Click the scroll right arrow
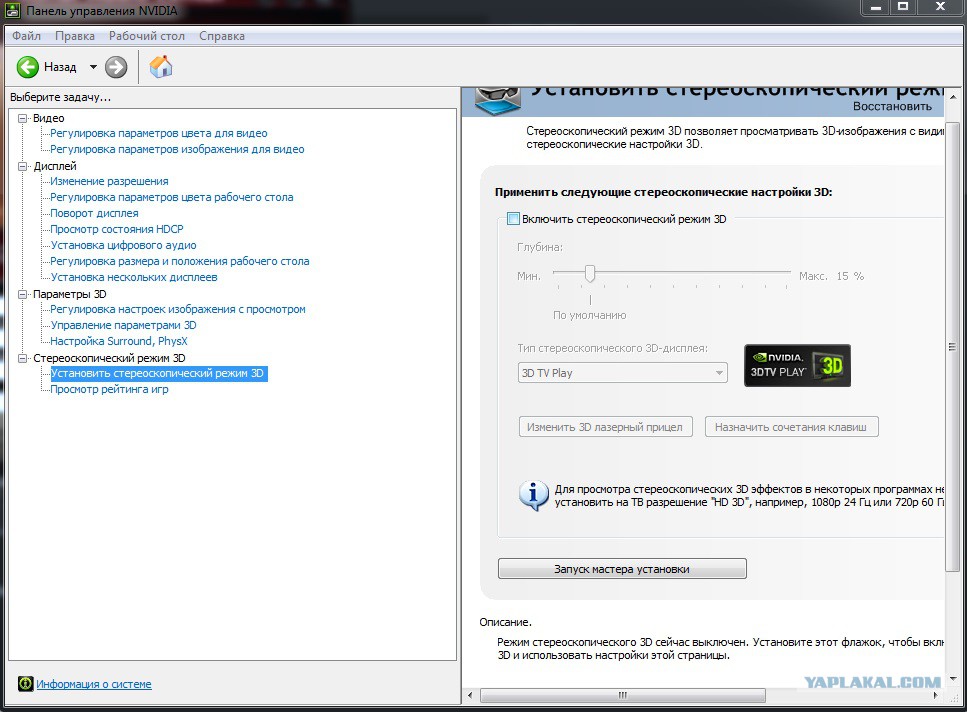Screen dimensions: 967x712 pos(936,695)
